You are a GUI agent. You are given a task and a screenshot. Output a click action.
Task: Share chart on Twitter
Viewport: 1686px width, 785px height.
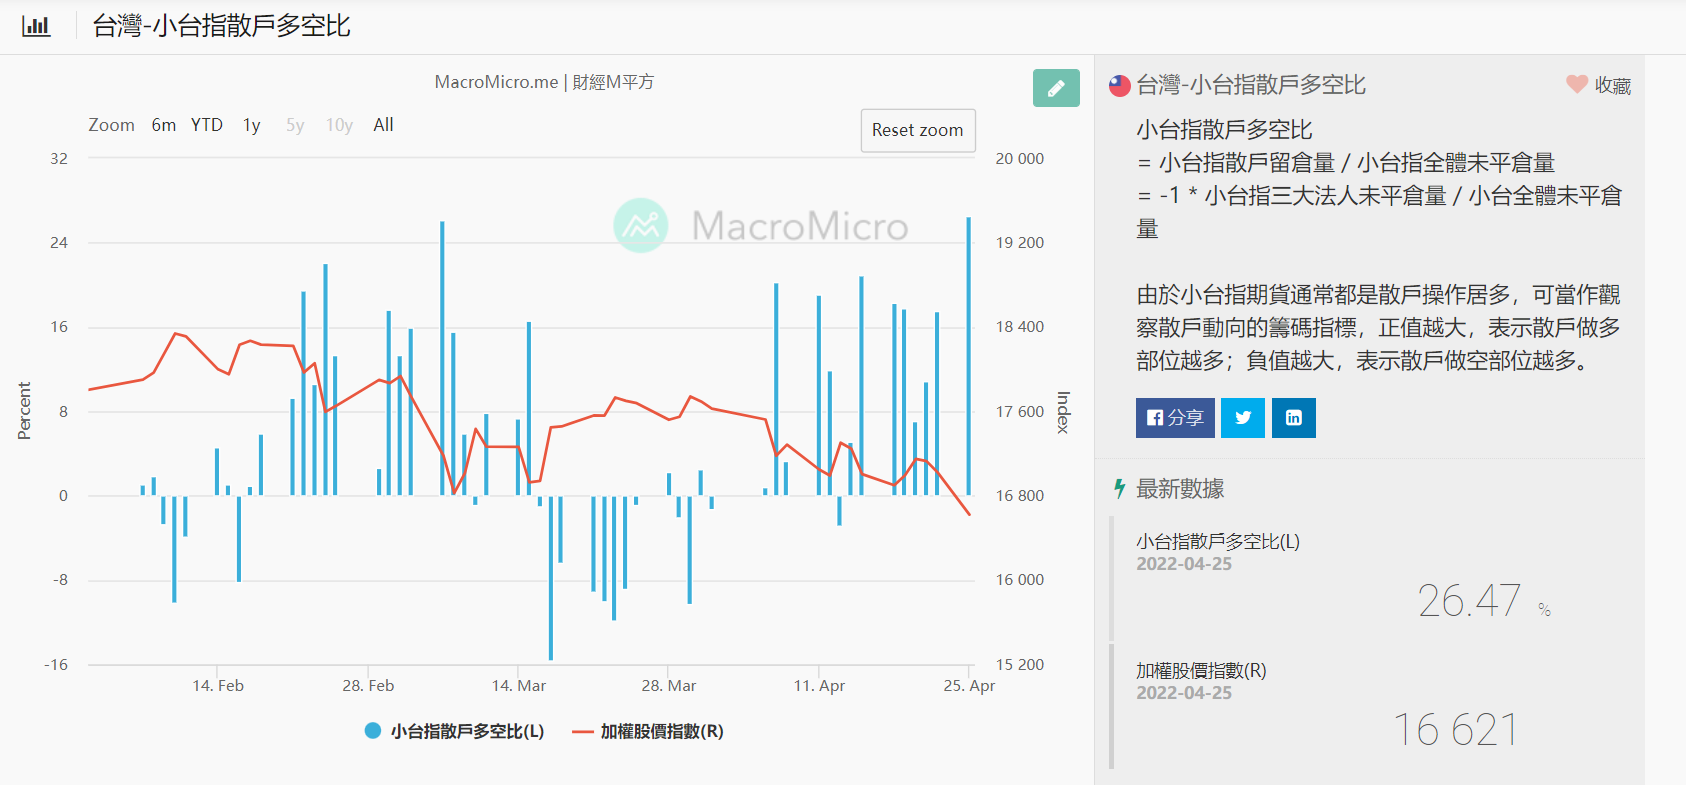click(1243, 418)
